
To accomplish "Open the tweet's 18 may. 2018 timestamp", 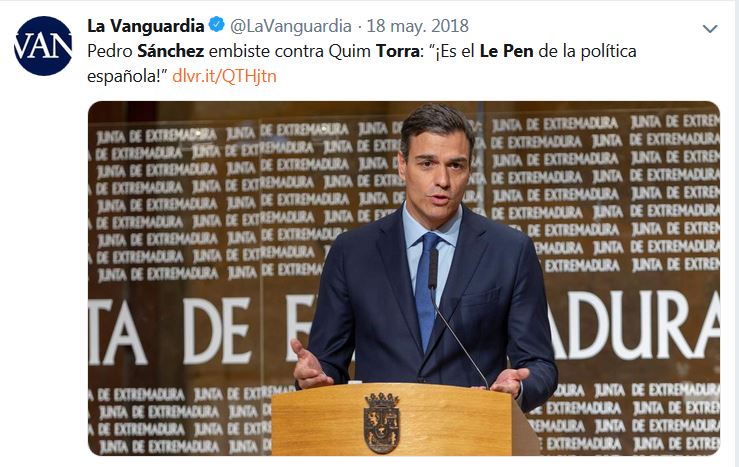I will [x=418, y=25].
